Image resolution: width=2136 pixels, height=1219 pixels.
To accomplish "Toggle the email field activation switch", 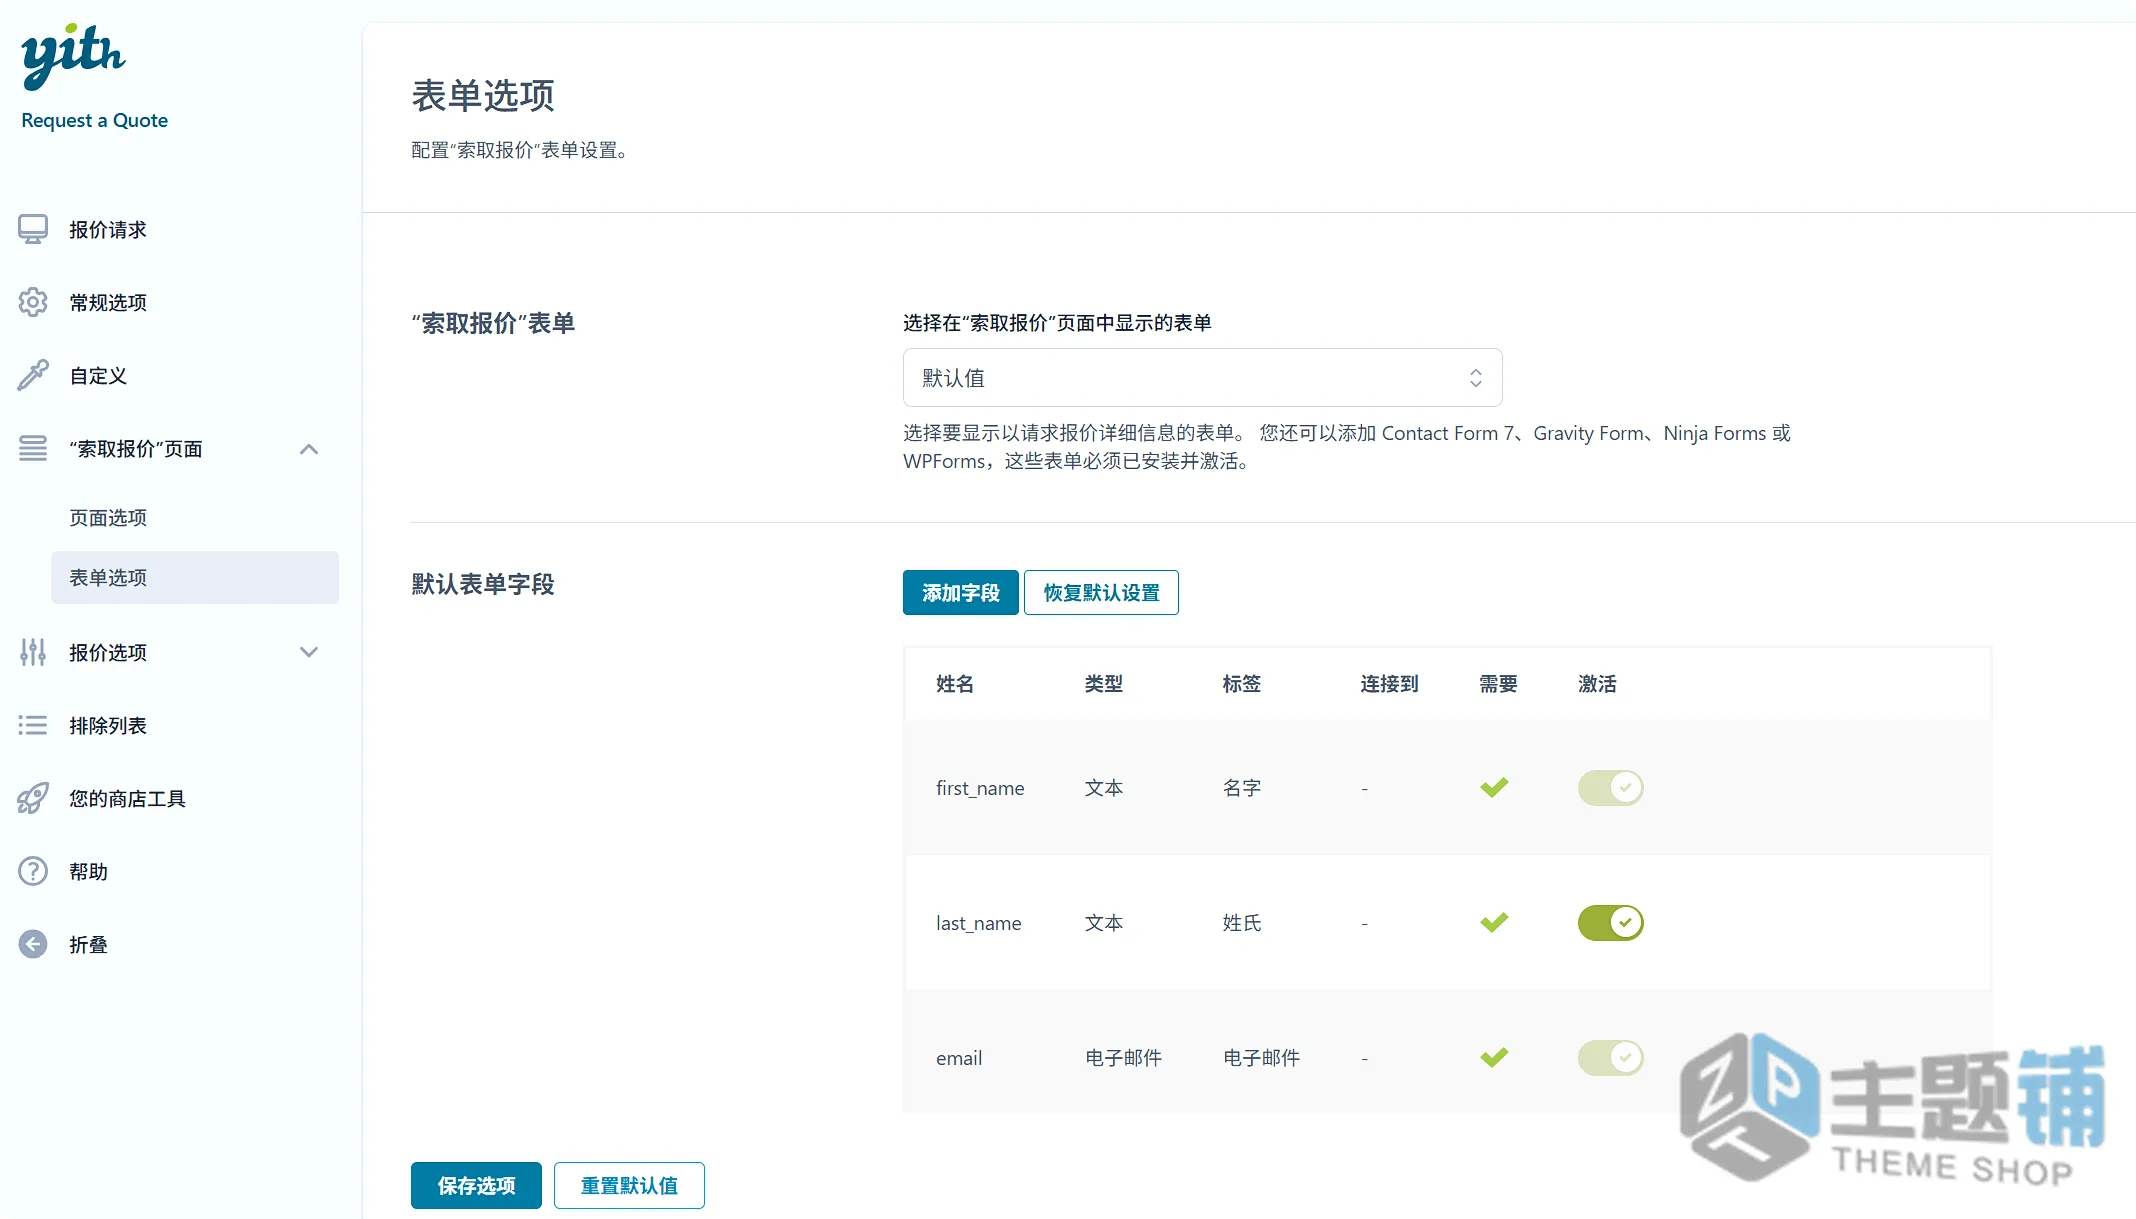I will point(1610,1058).
